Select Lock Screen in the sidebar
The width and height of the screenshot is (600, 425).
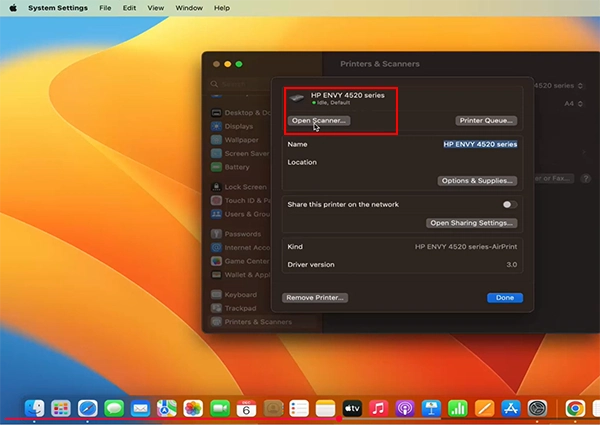coord(240,187)
